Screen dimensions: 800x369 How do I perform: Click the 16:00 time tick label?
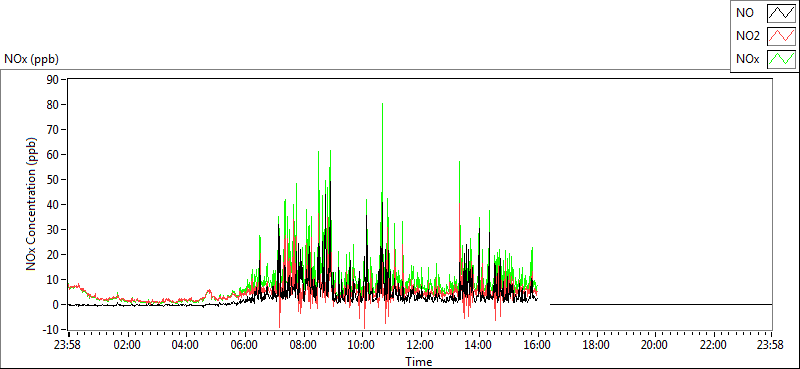(538, 345)
